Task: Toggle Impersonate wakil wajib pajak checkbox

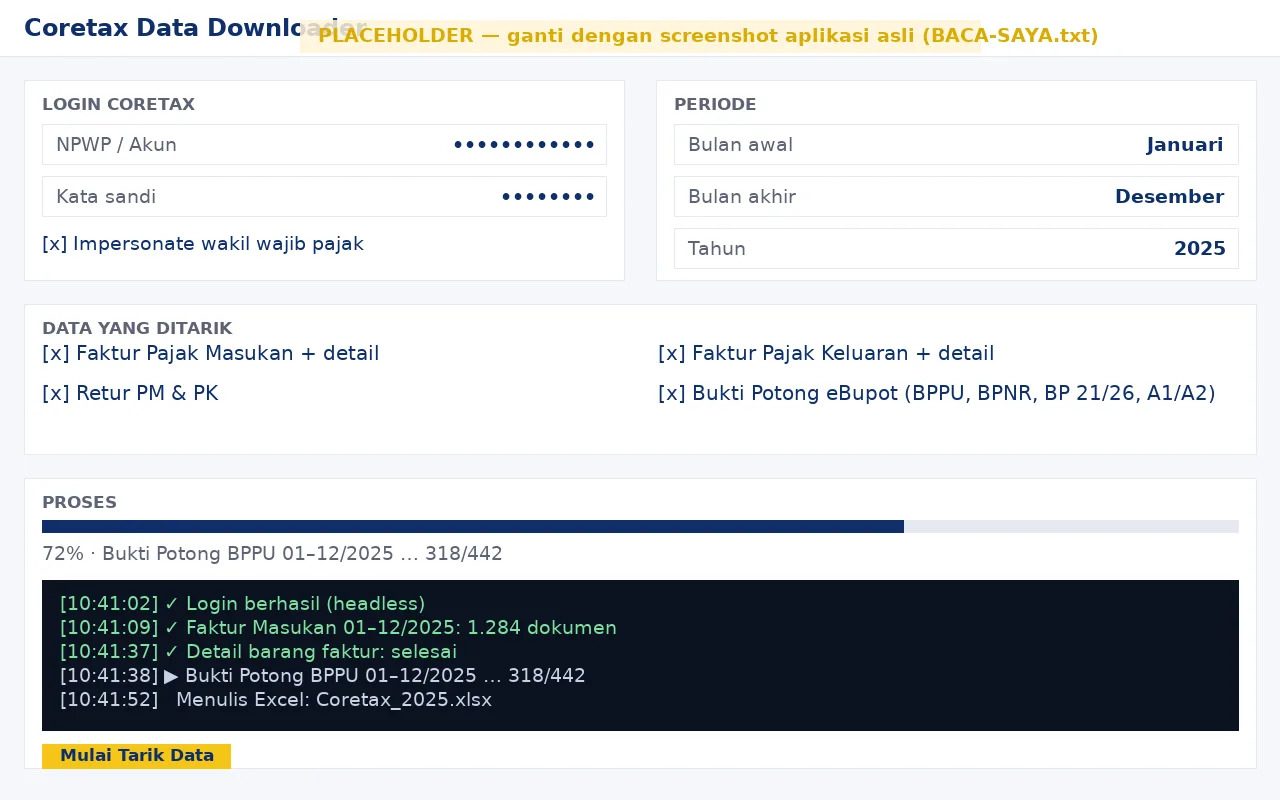Action: [203, 244]
